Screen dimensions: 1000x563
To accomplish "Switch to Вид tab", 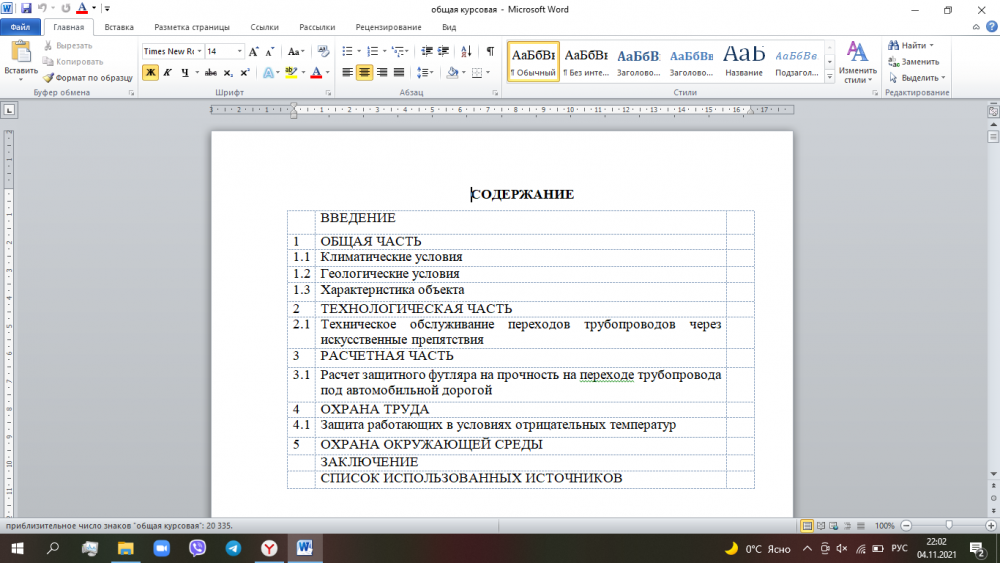I will coord(449,27).
